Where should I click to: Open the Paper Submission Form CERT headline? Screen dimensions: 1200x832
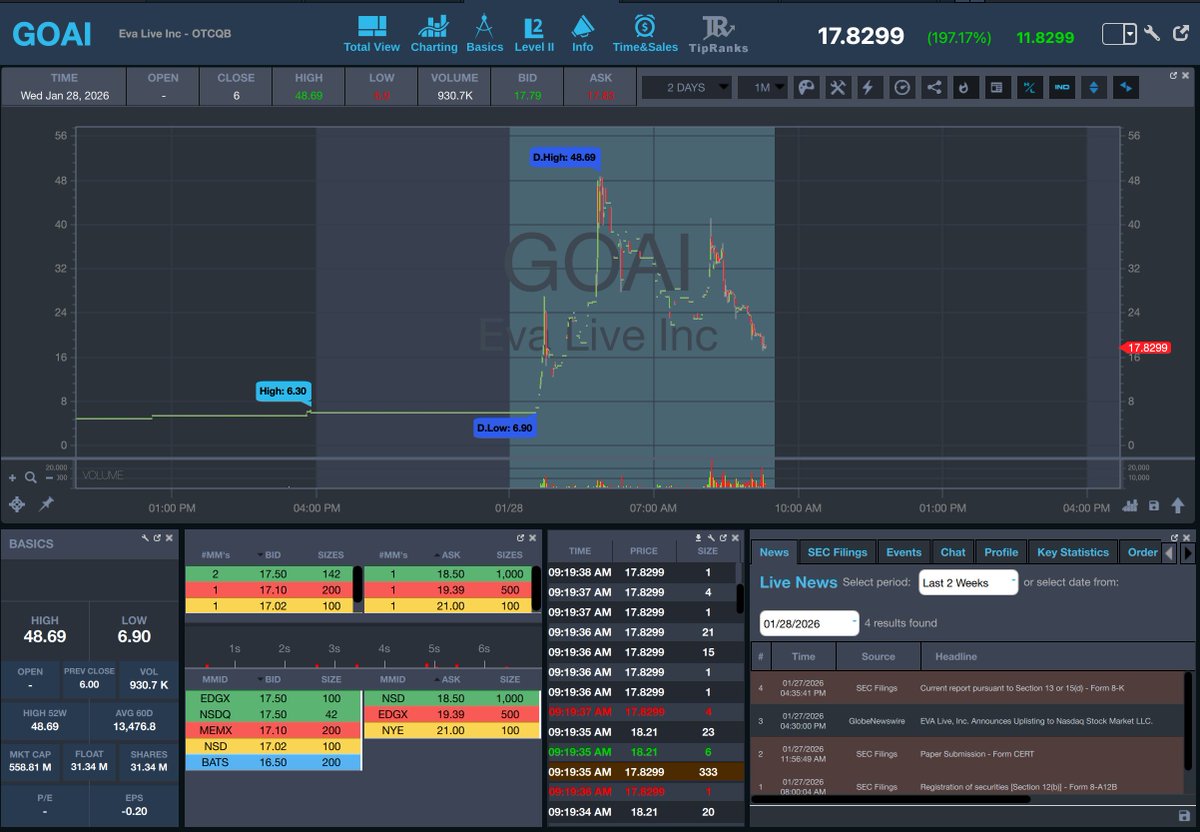tap(978, 753)
